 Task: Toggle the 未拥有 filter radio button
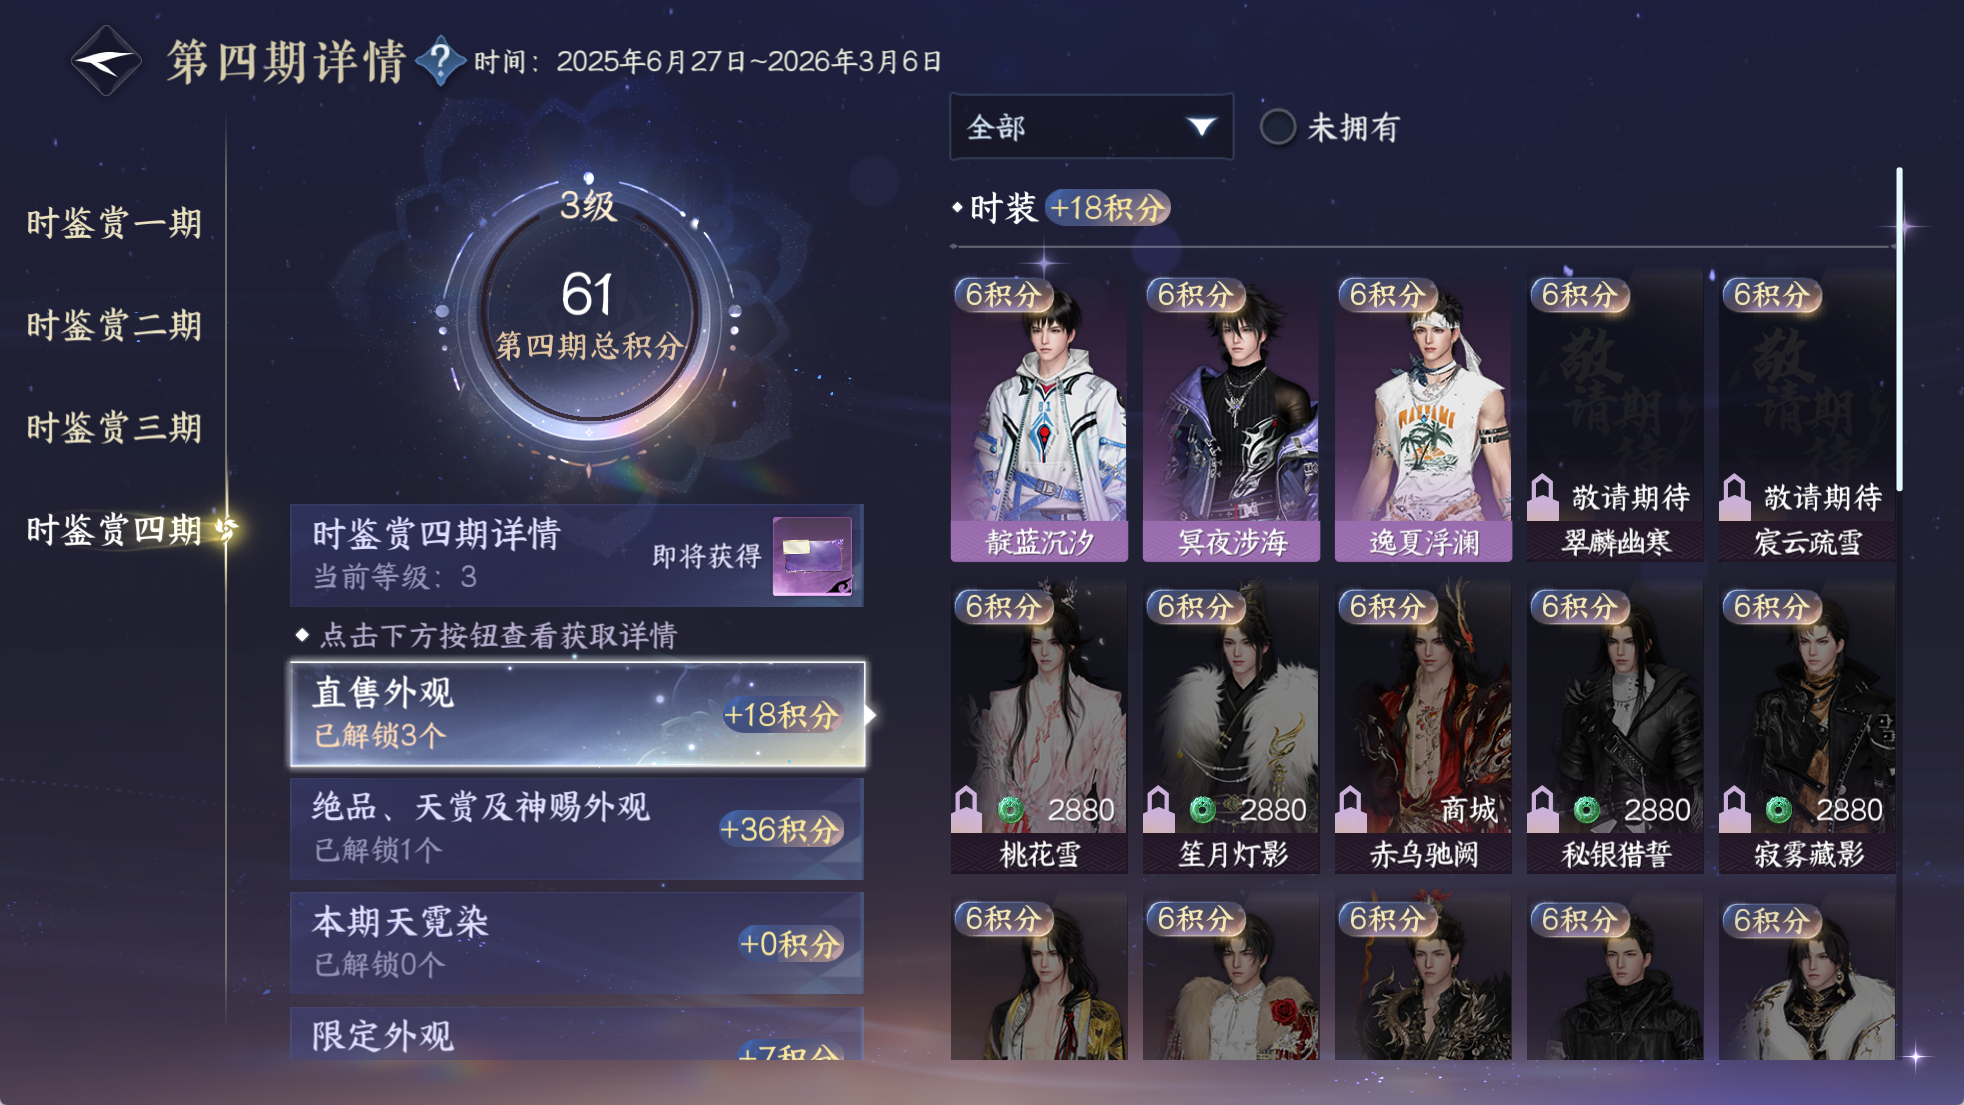coord(1277,127)
